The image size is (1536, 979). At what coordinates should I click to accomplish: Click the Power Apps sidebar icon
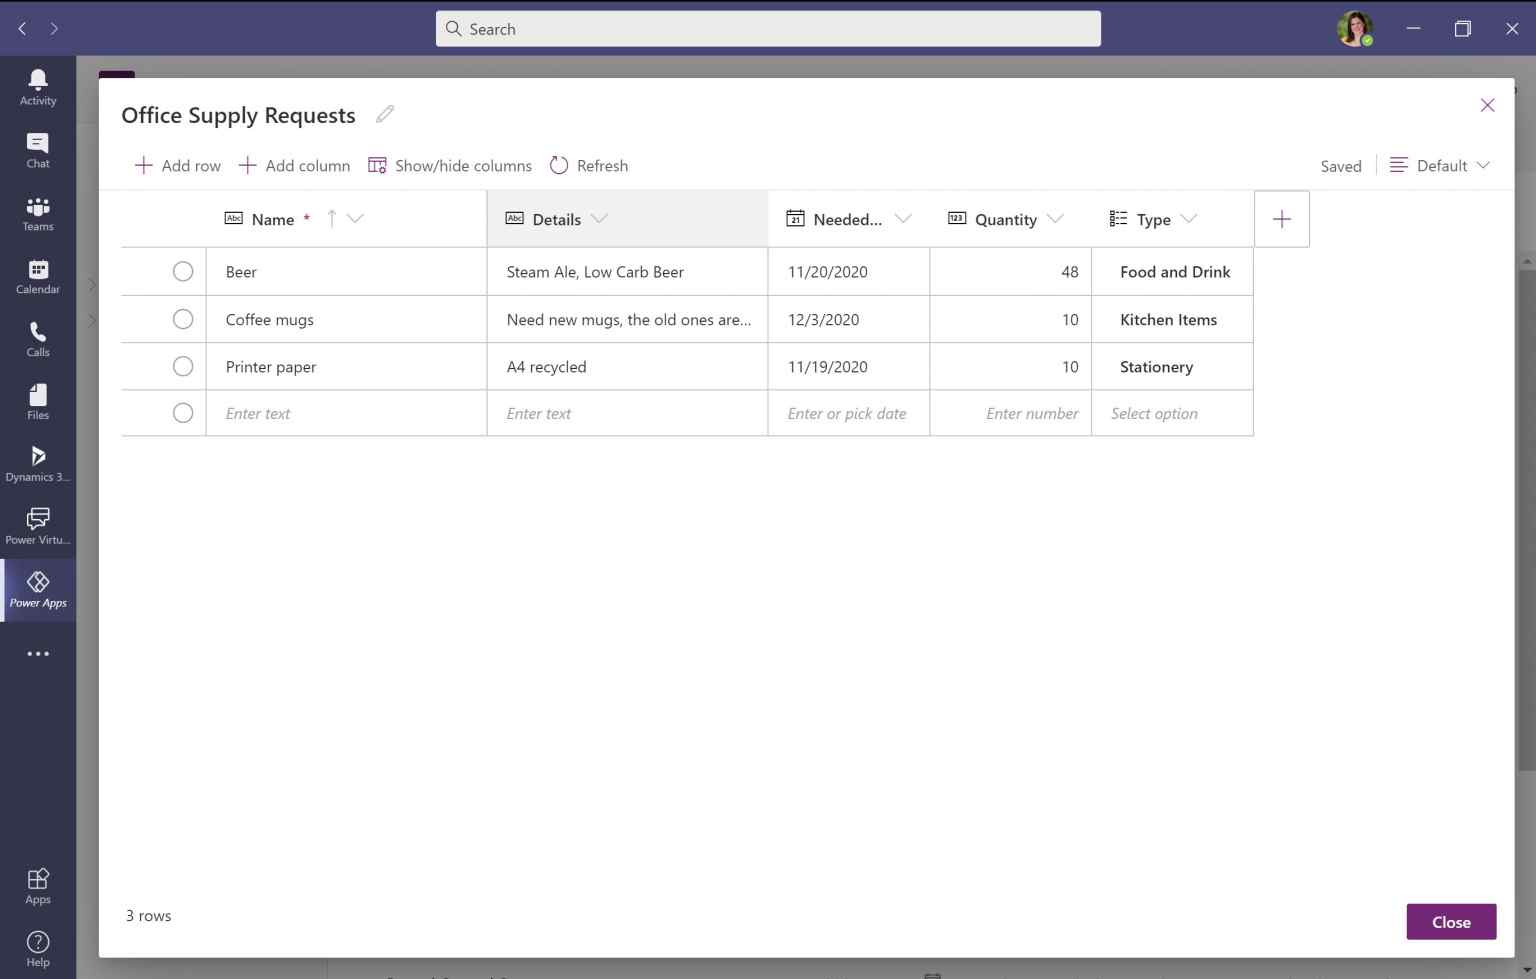pos(37,589)
